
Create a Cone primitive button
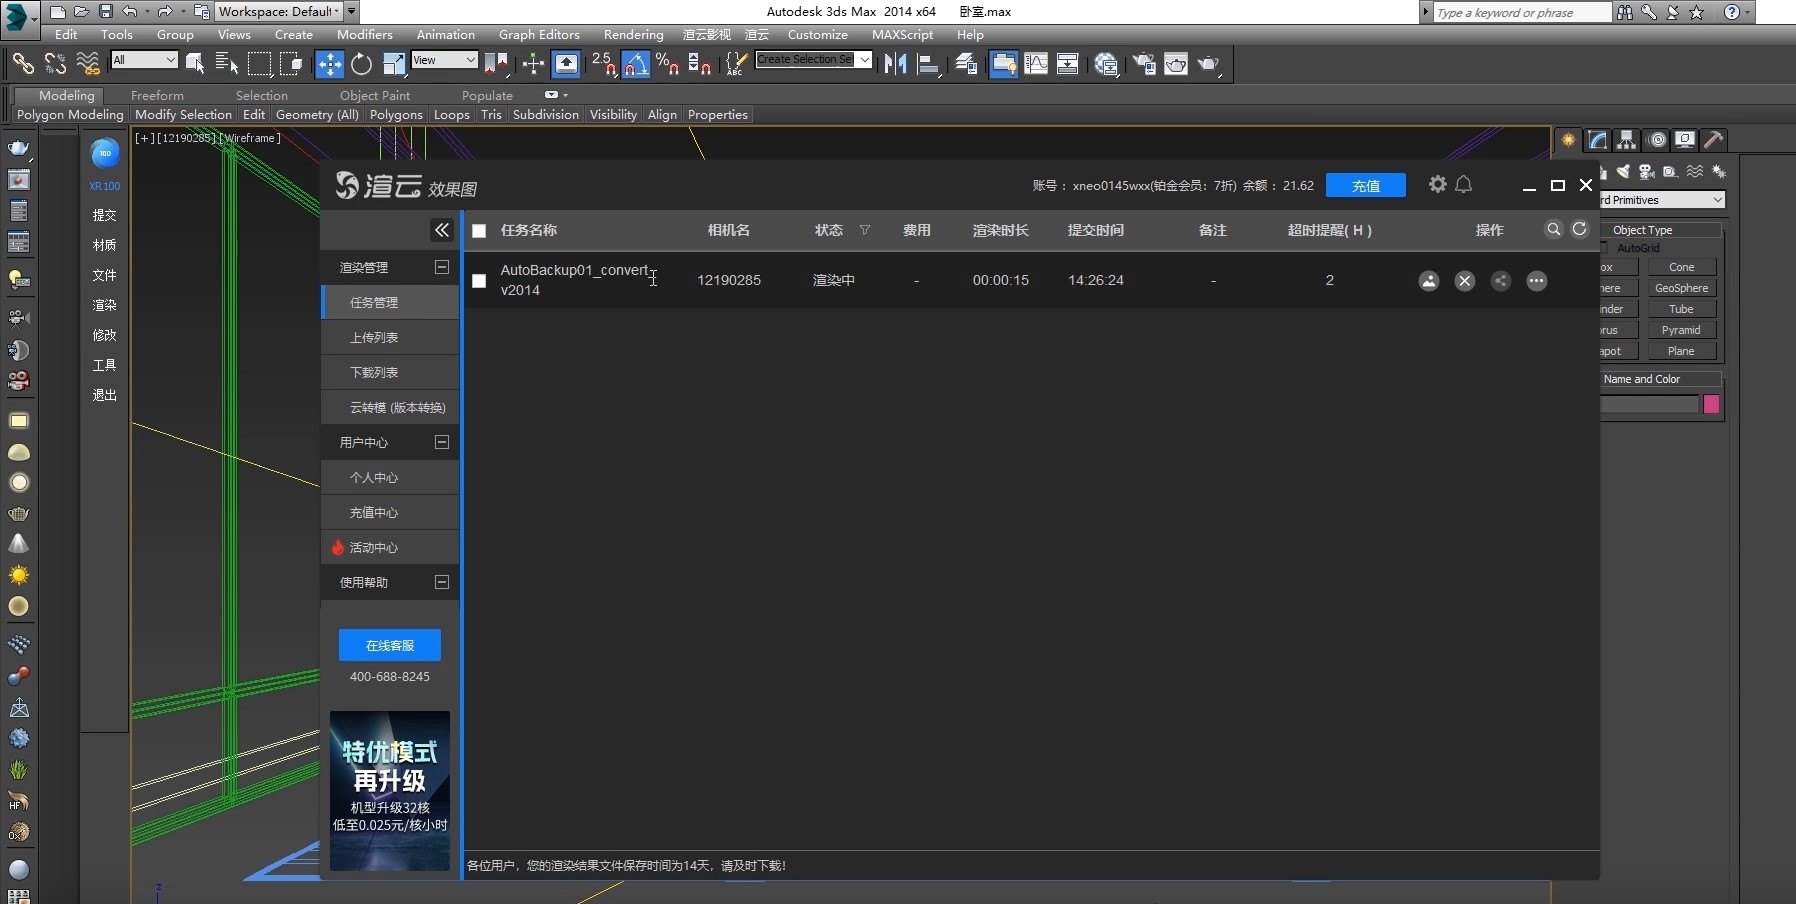point(1681,267)
